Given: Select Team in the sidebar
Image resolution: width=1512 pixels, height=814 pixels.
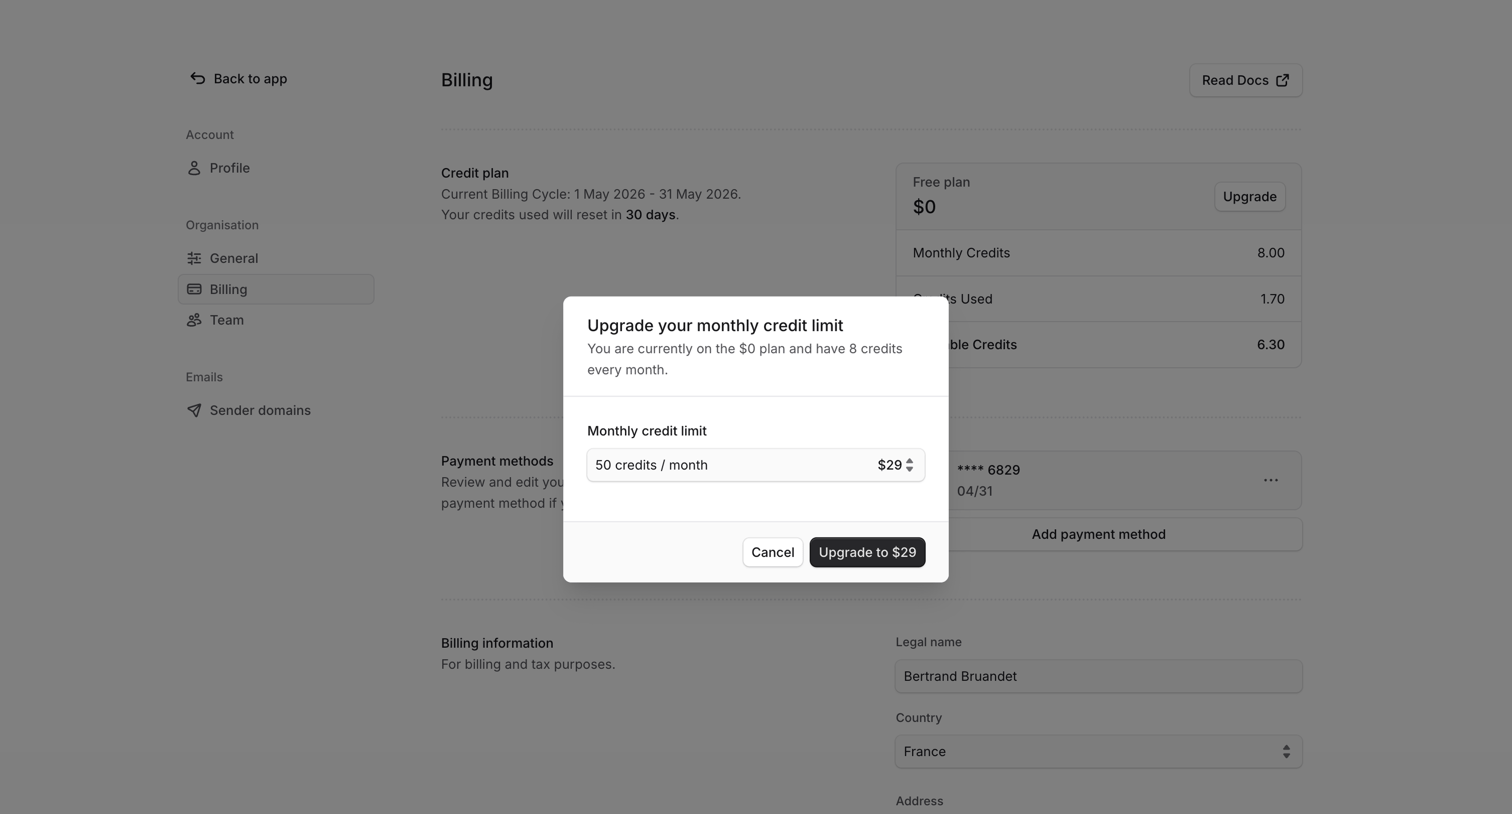Looking at the screenshot, I should (276, 320).
